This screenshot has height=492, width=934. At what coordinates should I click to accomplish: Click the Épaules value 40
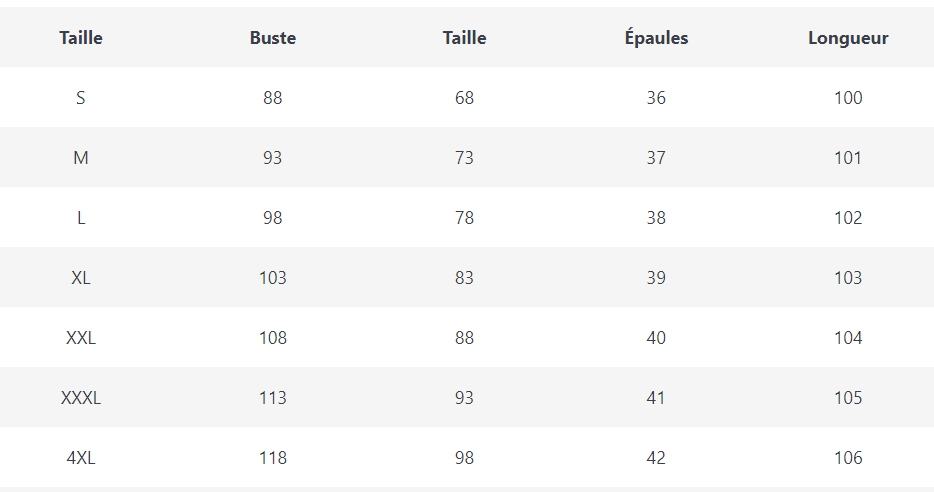656,338
